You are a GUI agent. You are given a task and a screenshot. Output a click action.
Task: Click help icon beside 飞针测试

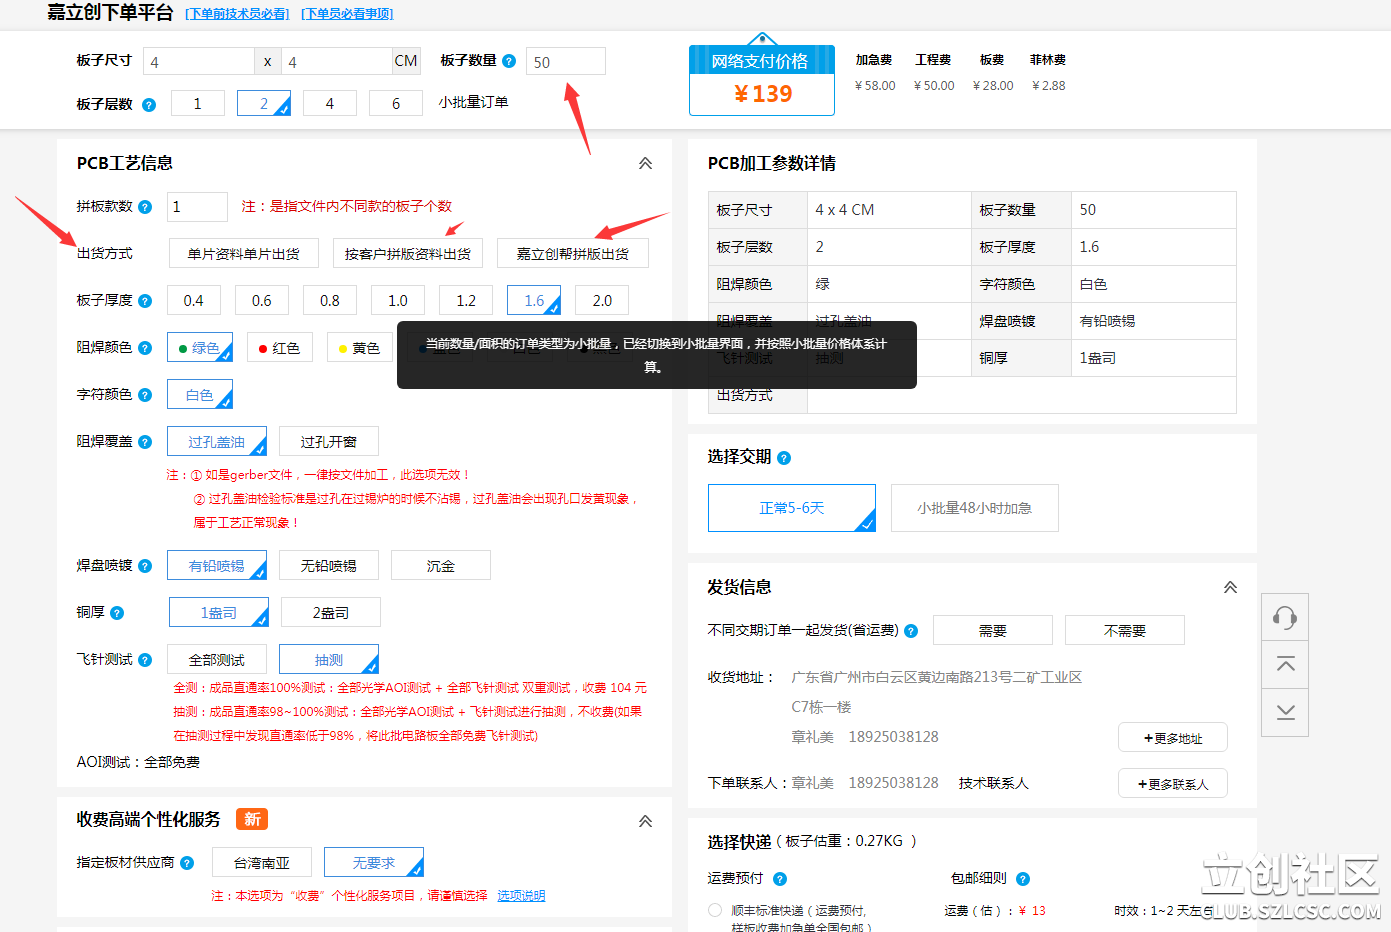tap(145, 660)
